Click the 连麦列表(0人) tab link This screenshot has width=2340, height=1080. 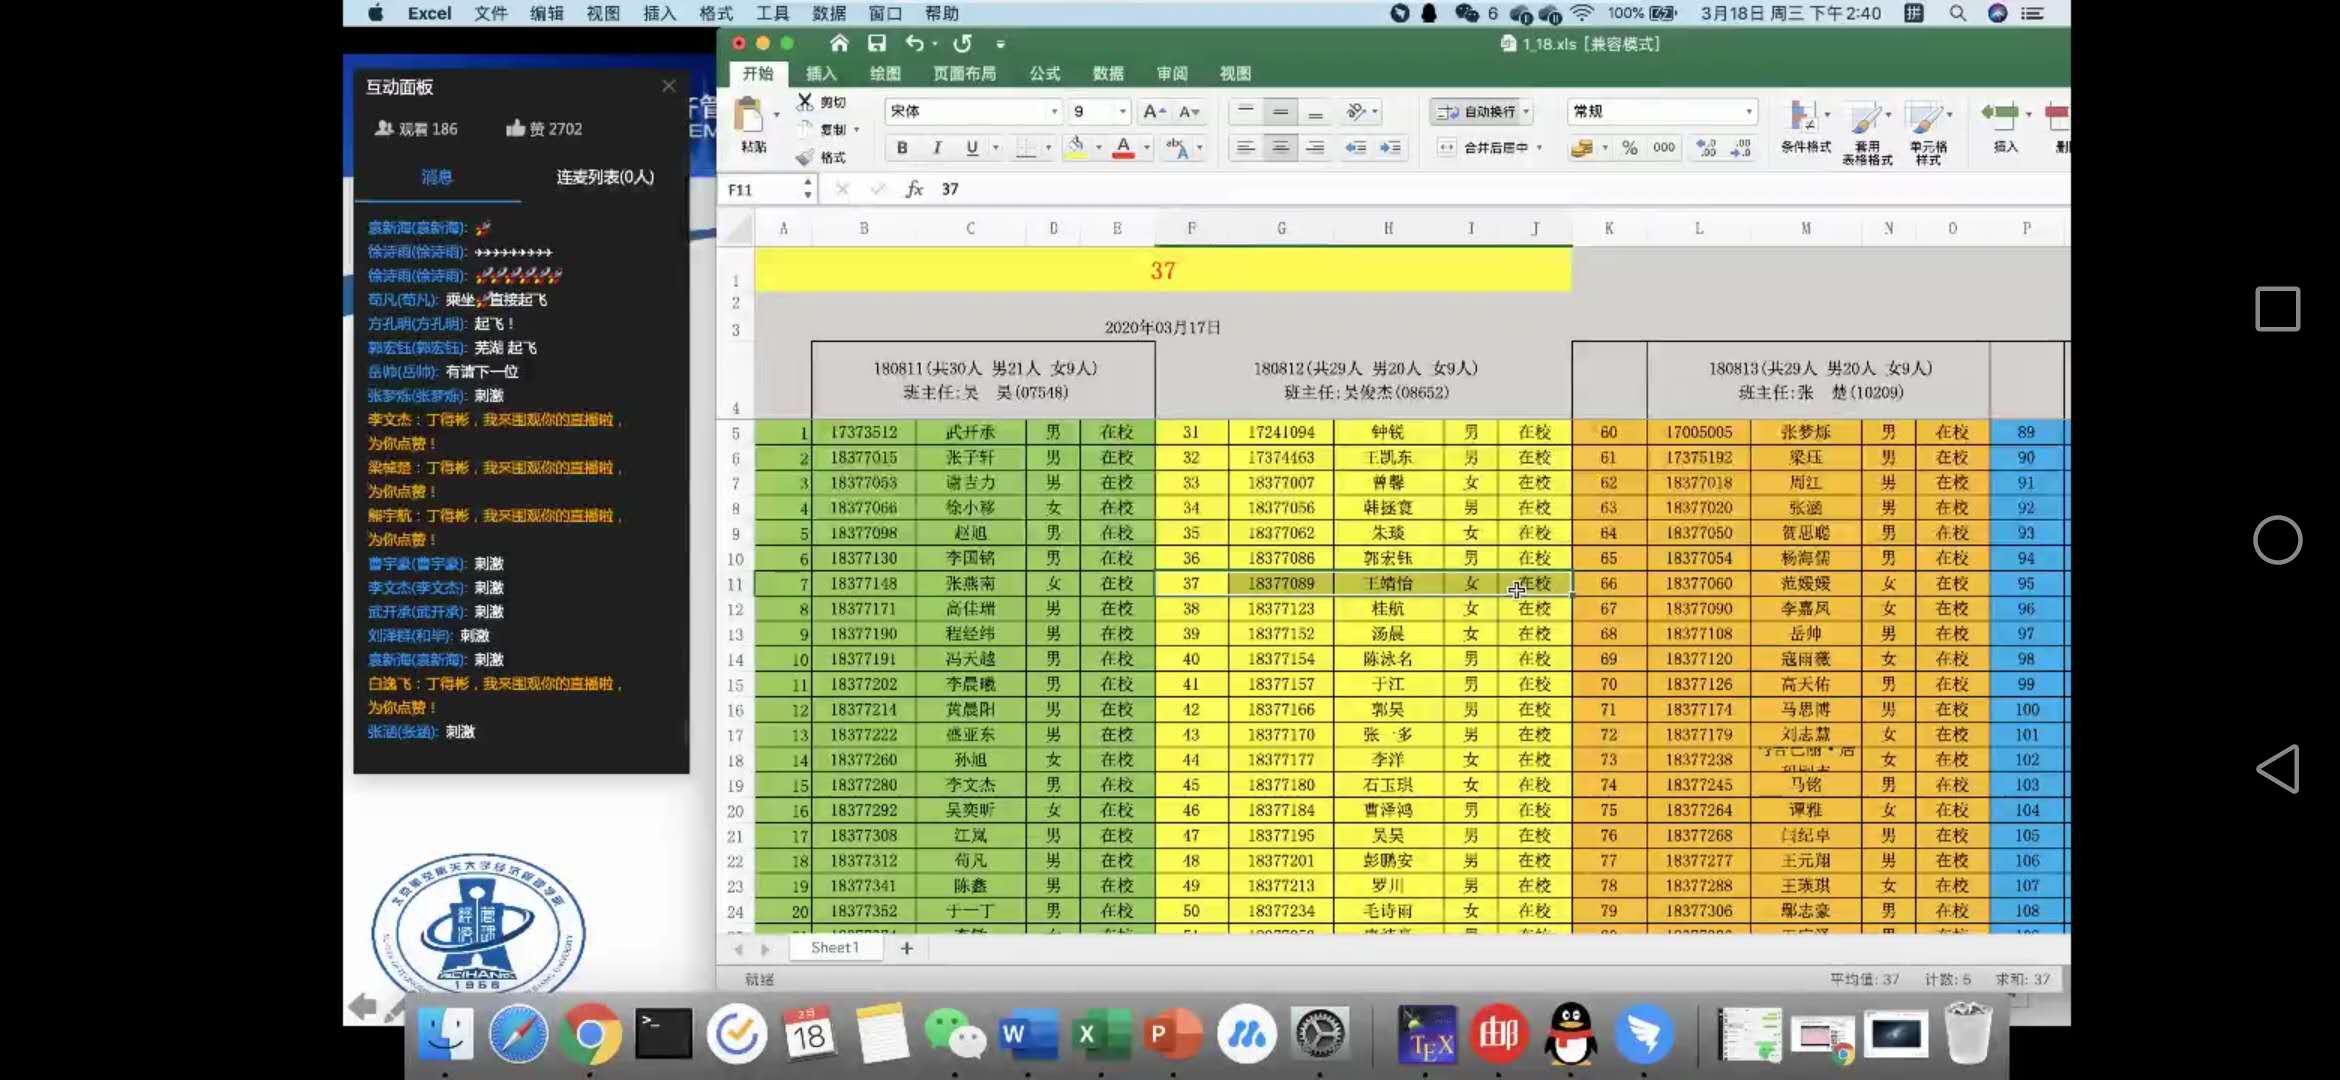click(605, 177)
